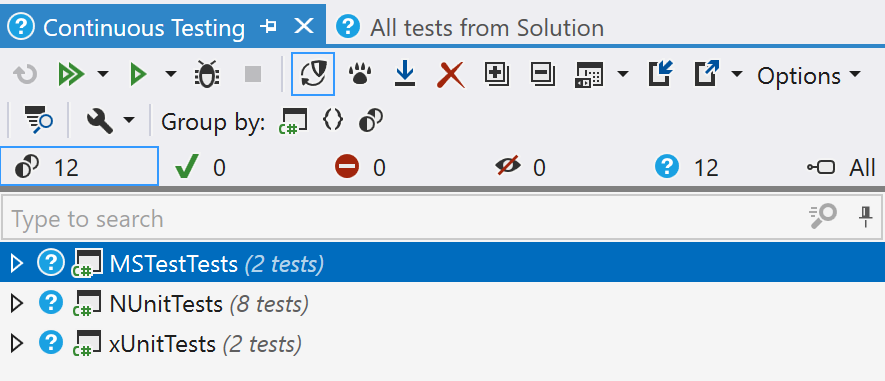Viewport: 885px width, 381px height.
Task: Select the xUnitTests project row
Action: point(442,343)
